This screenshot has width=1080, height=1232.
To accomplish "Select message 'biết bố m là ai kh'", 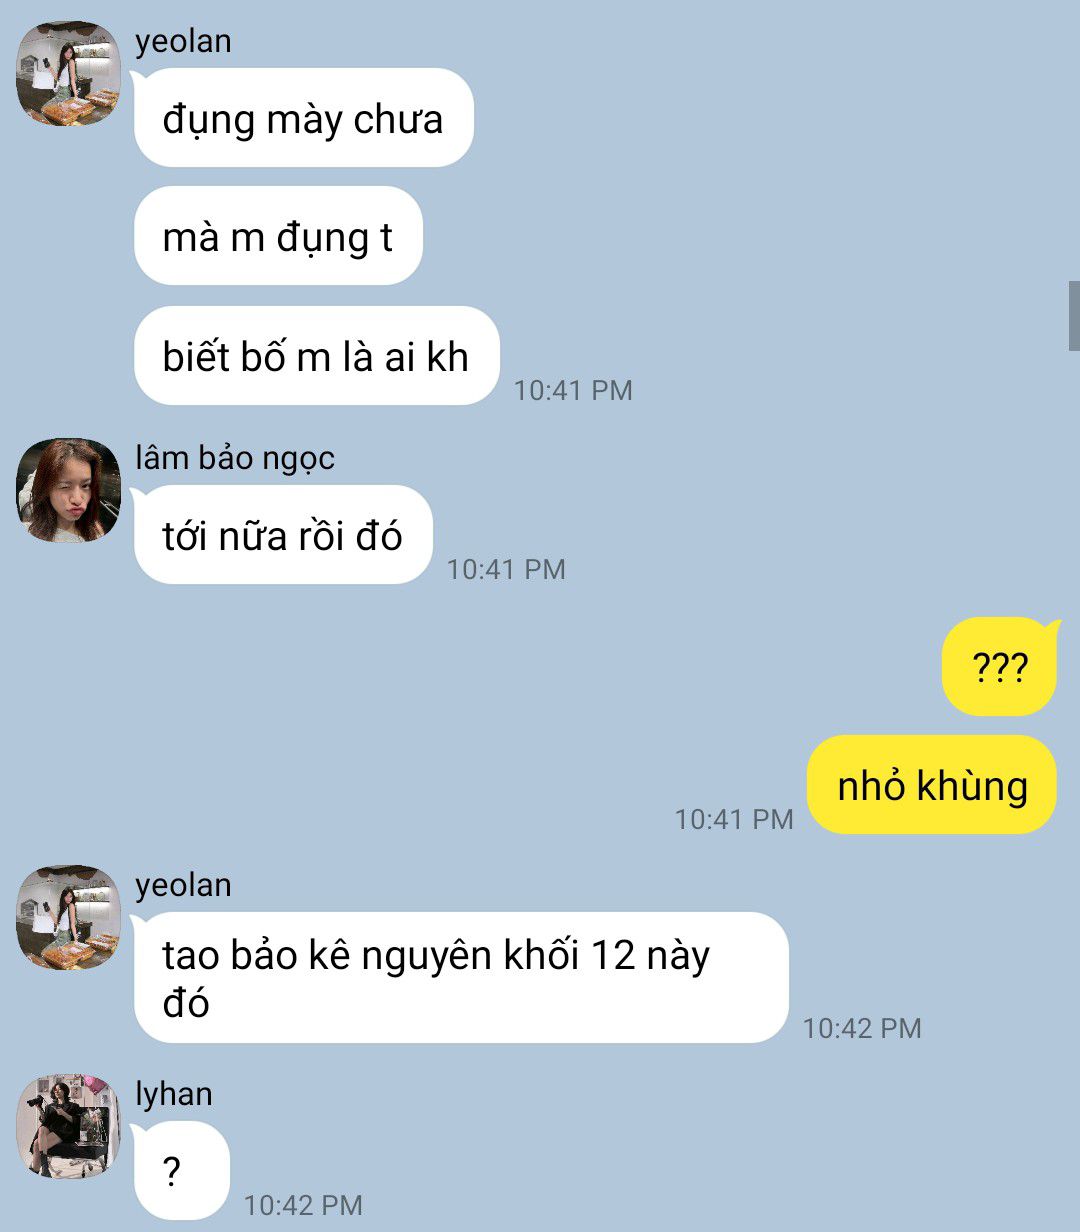I will point(316,356).
